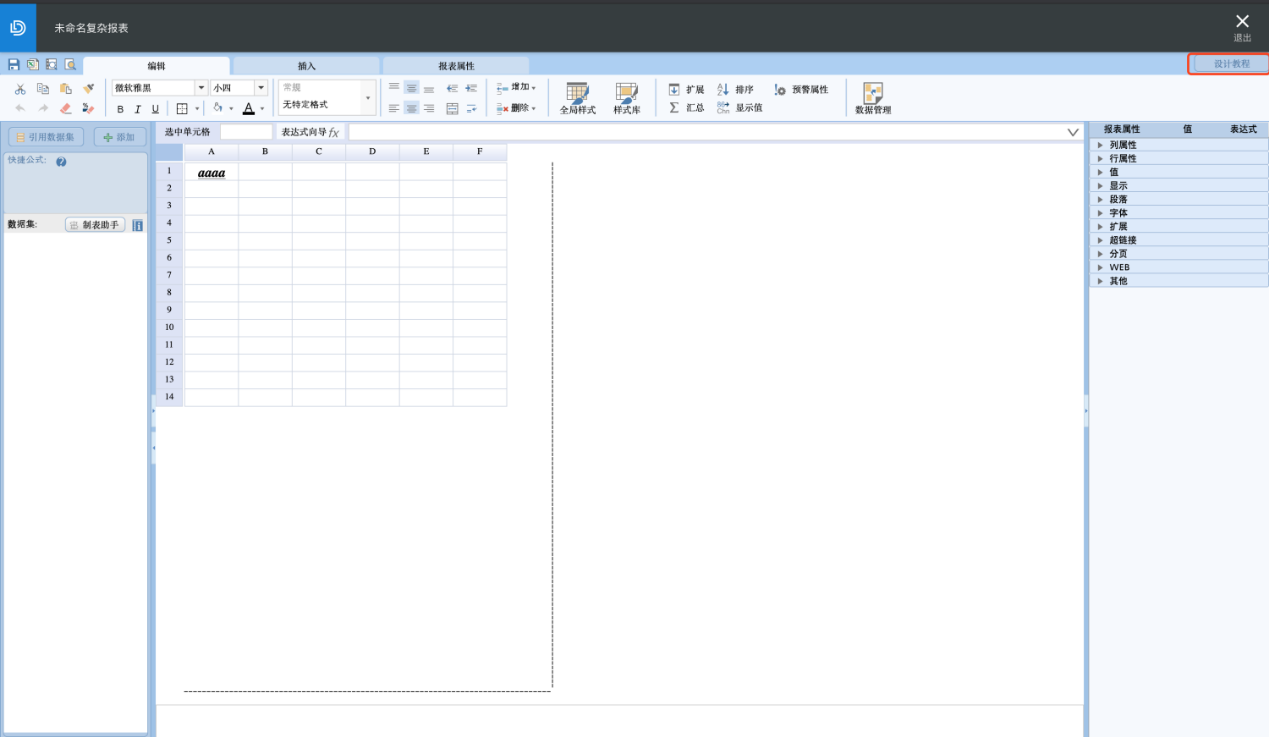Image resolution: width=1269 pixels, height=737 pixels.
Task: Open the 微软雅黑 font family dropdown
Action: (201, 88)
